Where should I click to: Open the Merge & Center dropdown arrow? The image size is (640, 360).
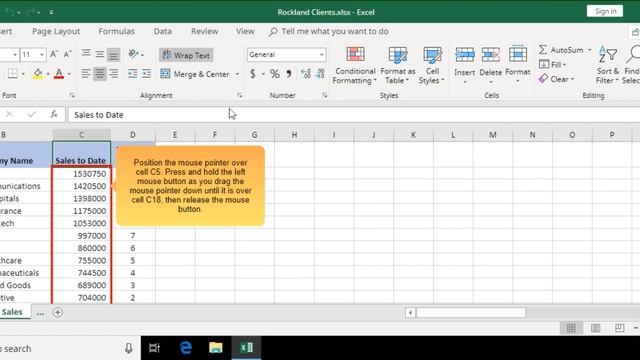(x=237, y=74)
